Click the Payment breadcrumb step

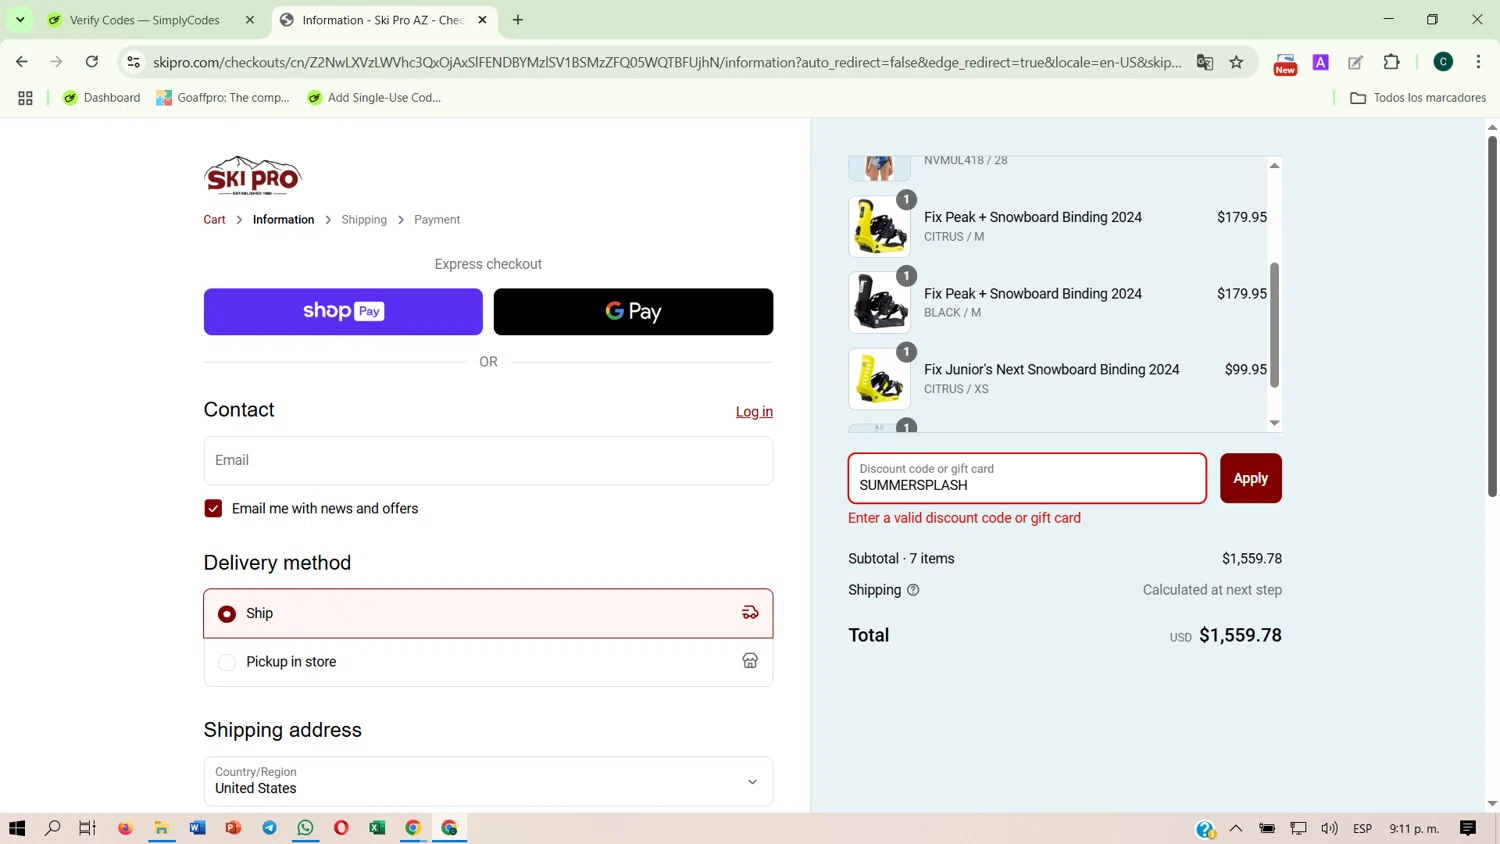coord(437,219)
